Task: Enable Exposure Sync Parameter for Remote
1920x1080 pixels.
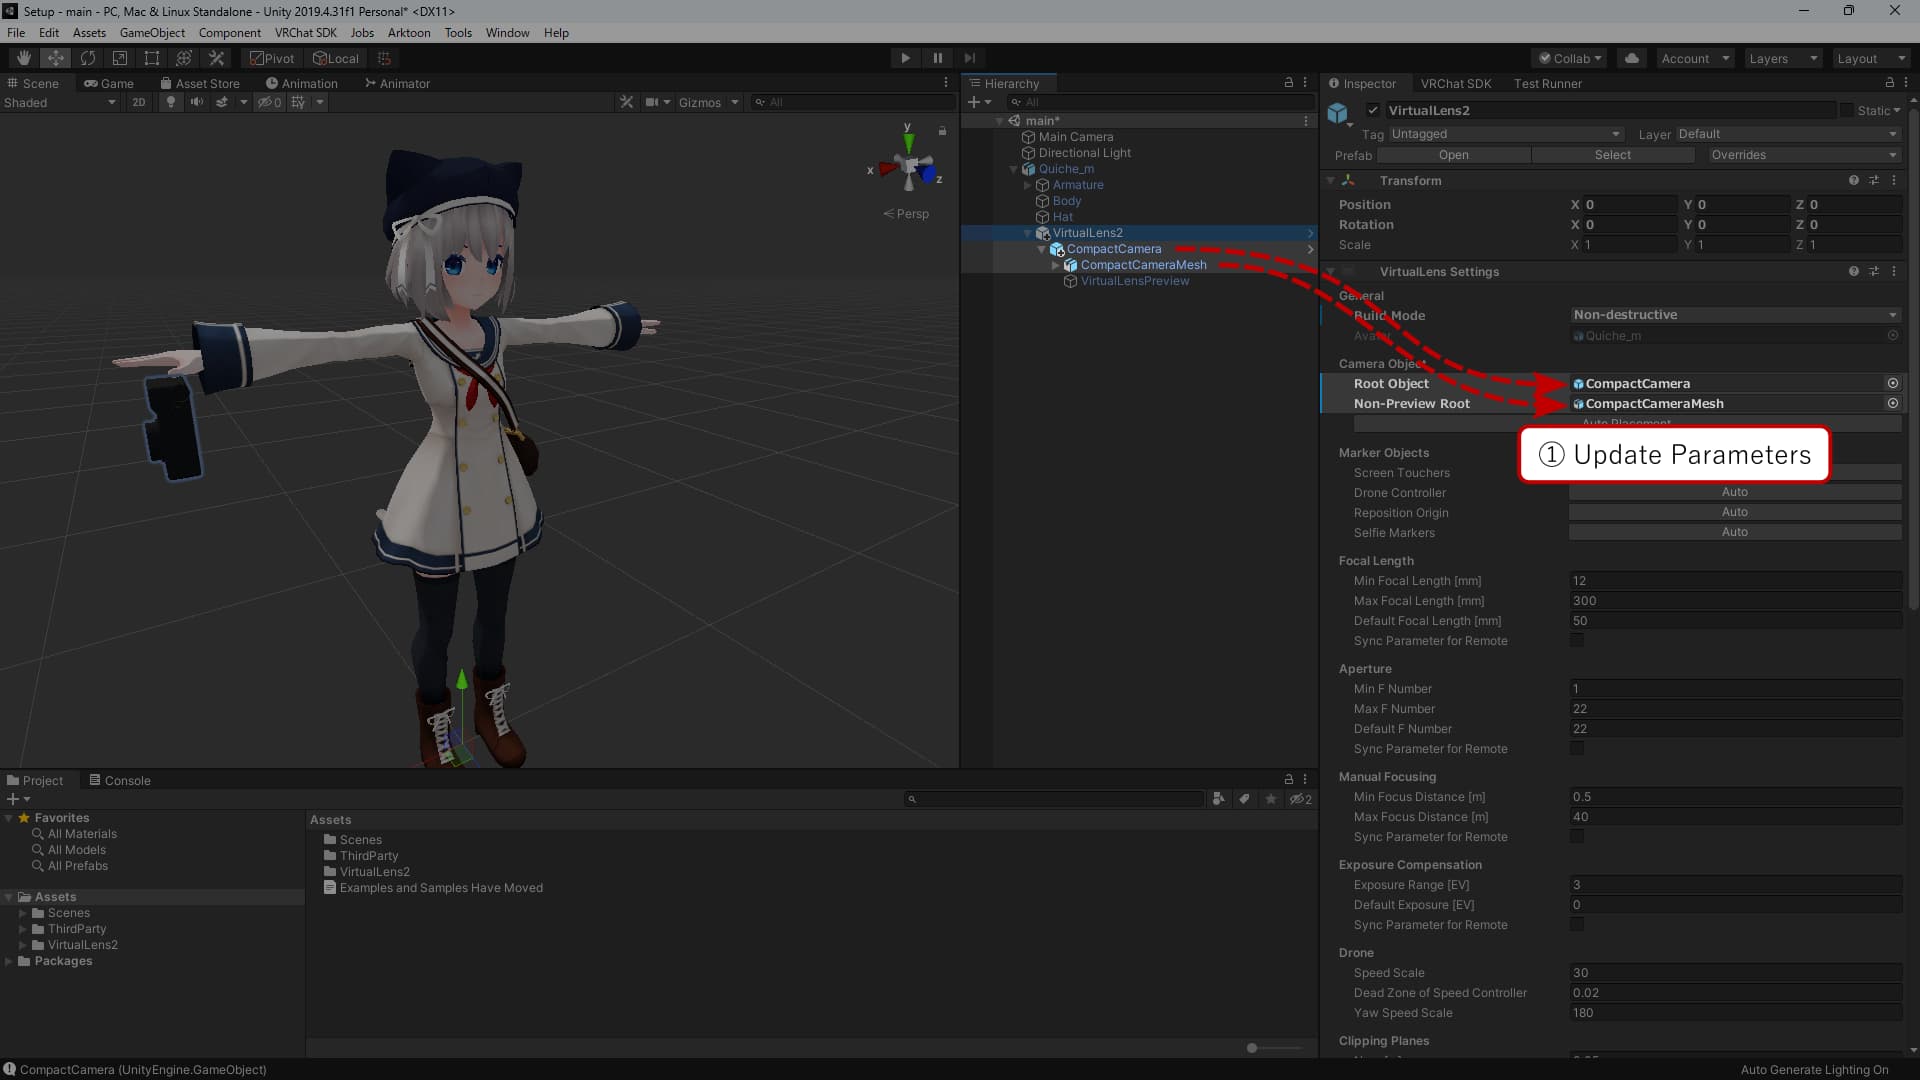Action: (1577, 925)
